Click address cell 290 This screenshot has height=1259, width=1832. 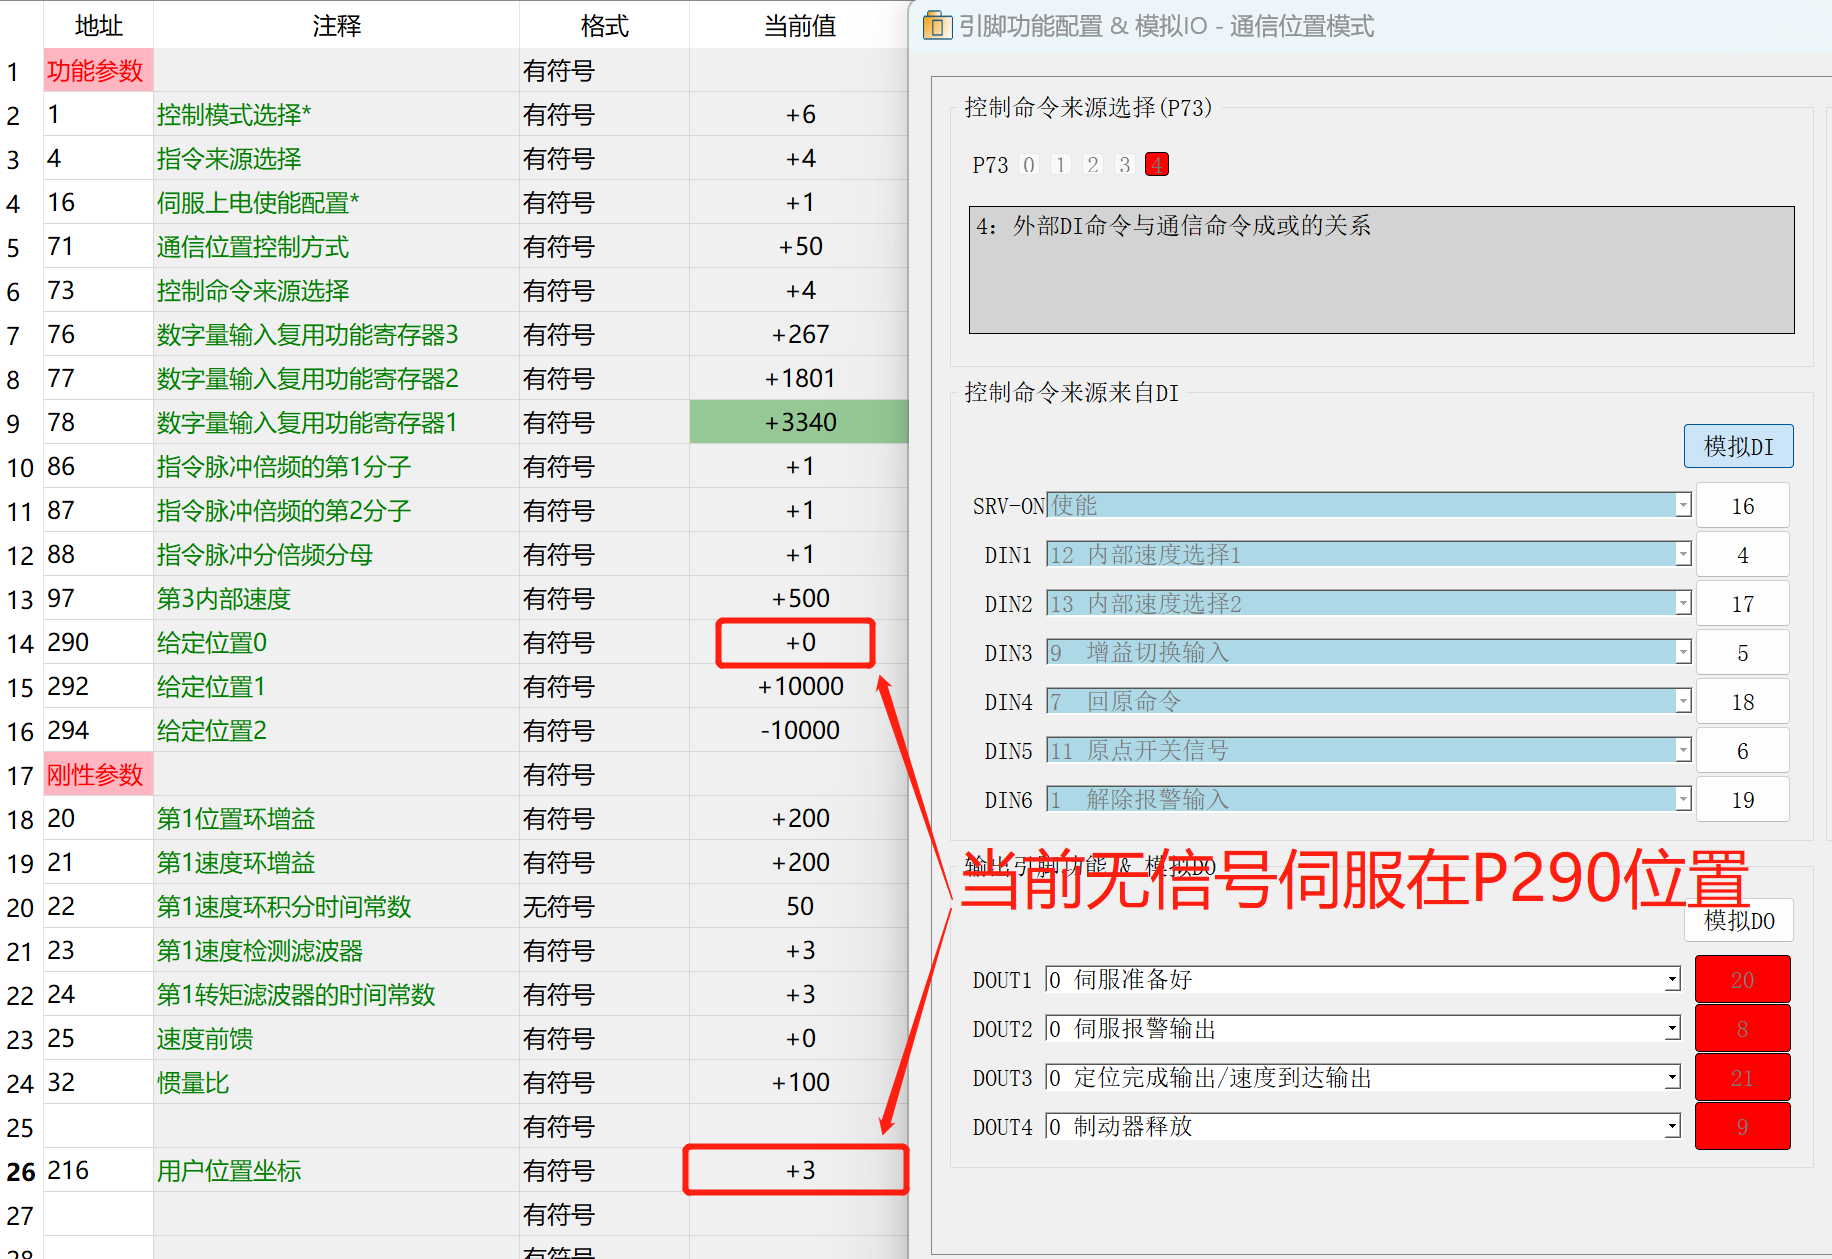tap(98, 643)
